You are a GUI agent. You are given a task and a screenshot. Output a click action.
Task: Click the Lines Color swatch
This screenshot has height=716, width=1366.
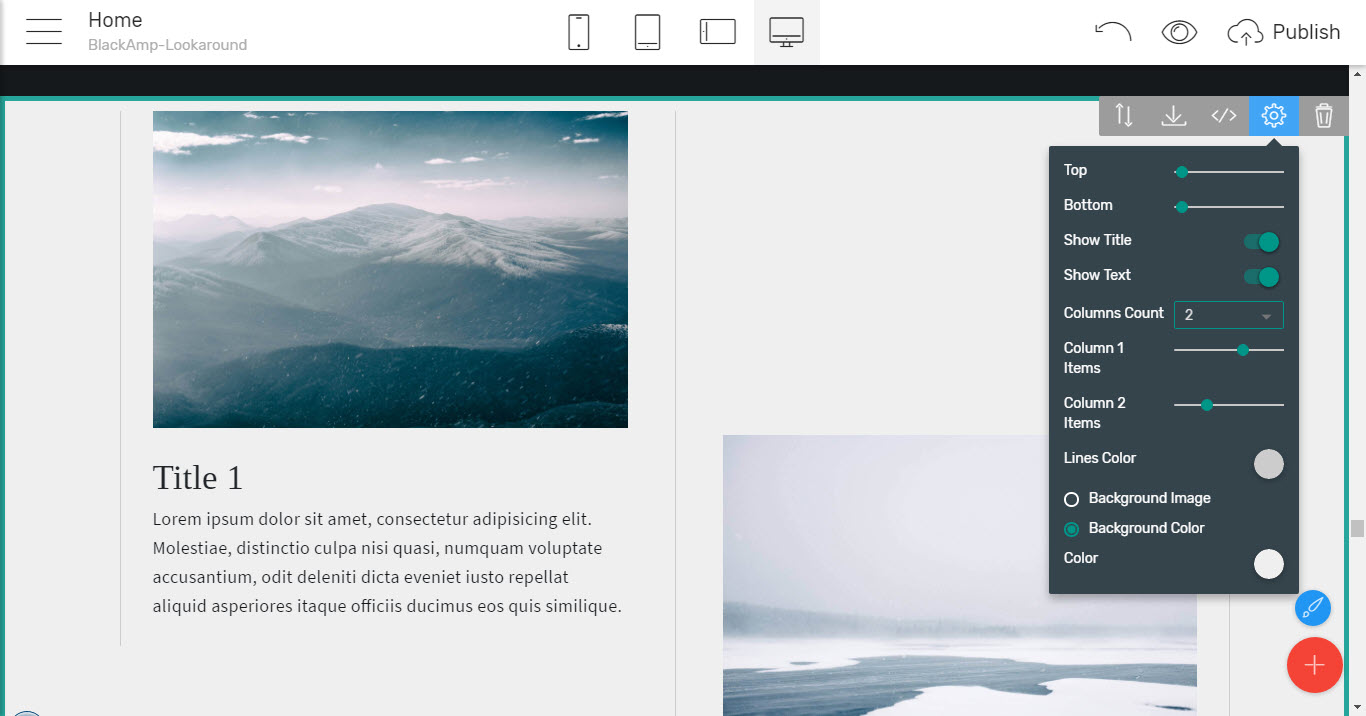1268,464
